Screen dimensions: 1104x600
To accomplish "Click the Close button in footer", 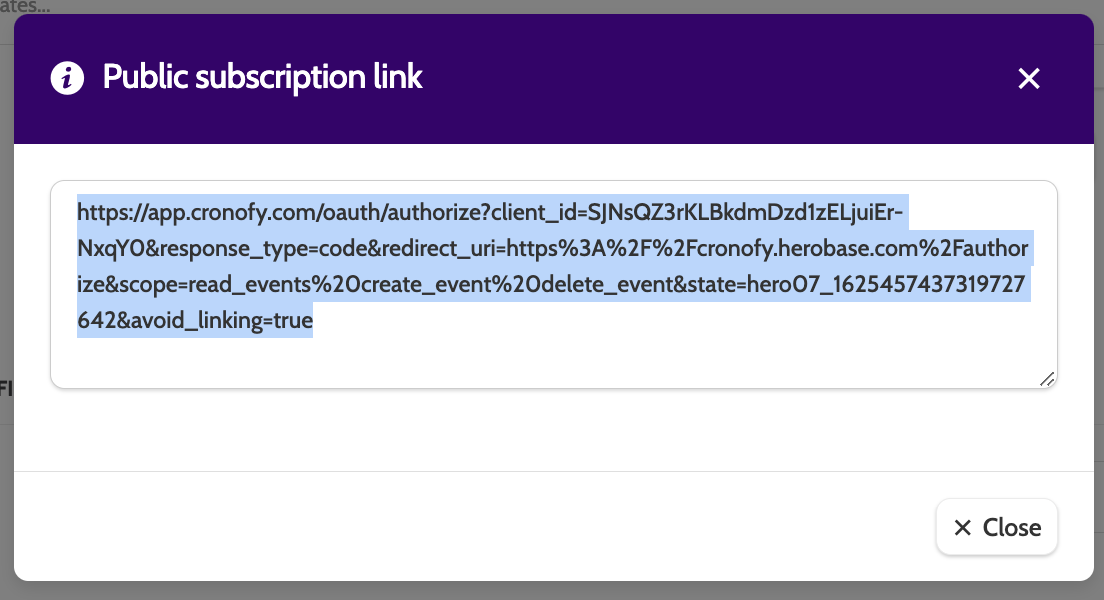I will 997,527.
